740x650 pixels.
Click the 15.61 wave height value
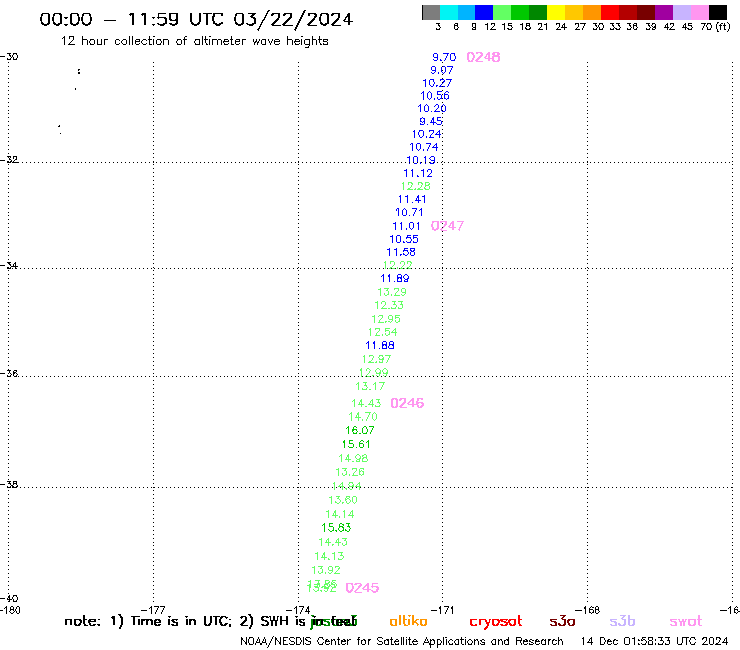[x=356, y=445]
